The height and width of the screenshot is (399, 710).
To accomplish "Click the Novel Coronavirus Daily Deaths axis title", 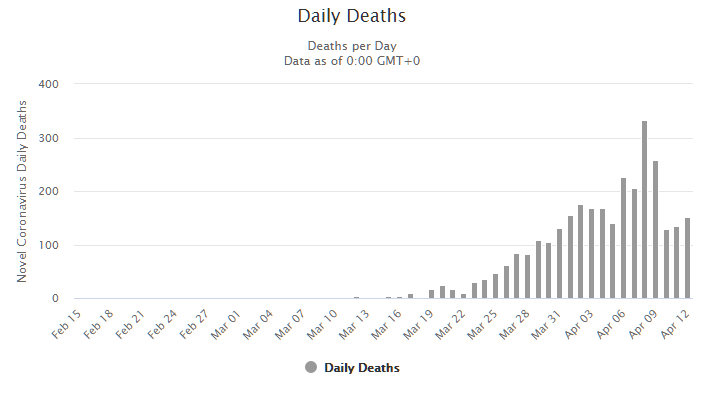I will [22, 191].
